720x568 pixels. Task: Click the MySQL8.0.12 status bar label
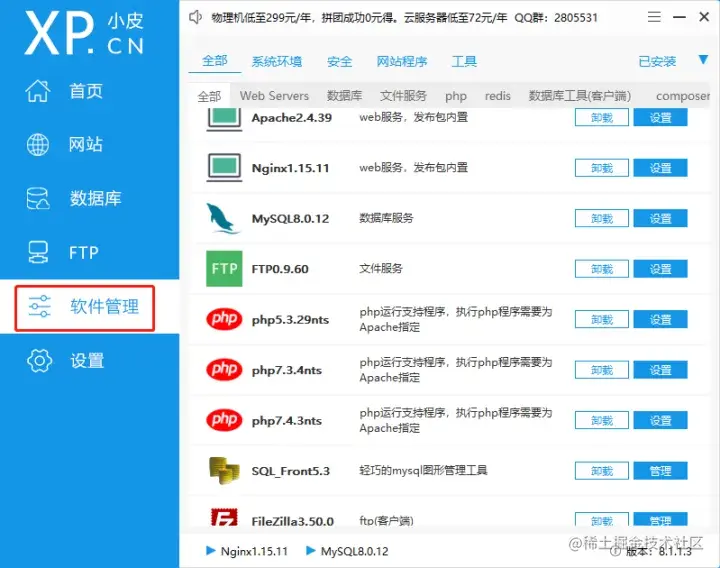click(354, 551)
